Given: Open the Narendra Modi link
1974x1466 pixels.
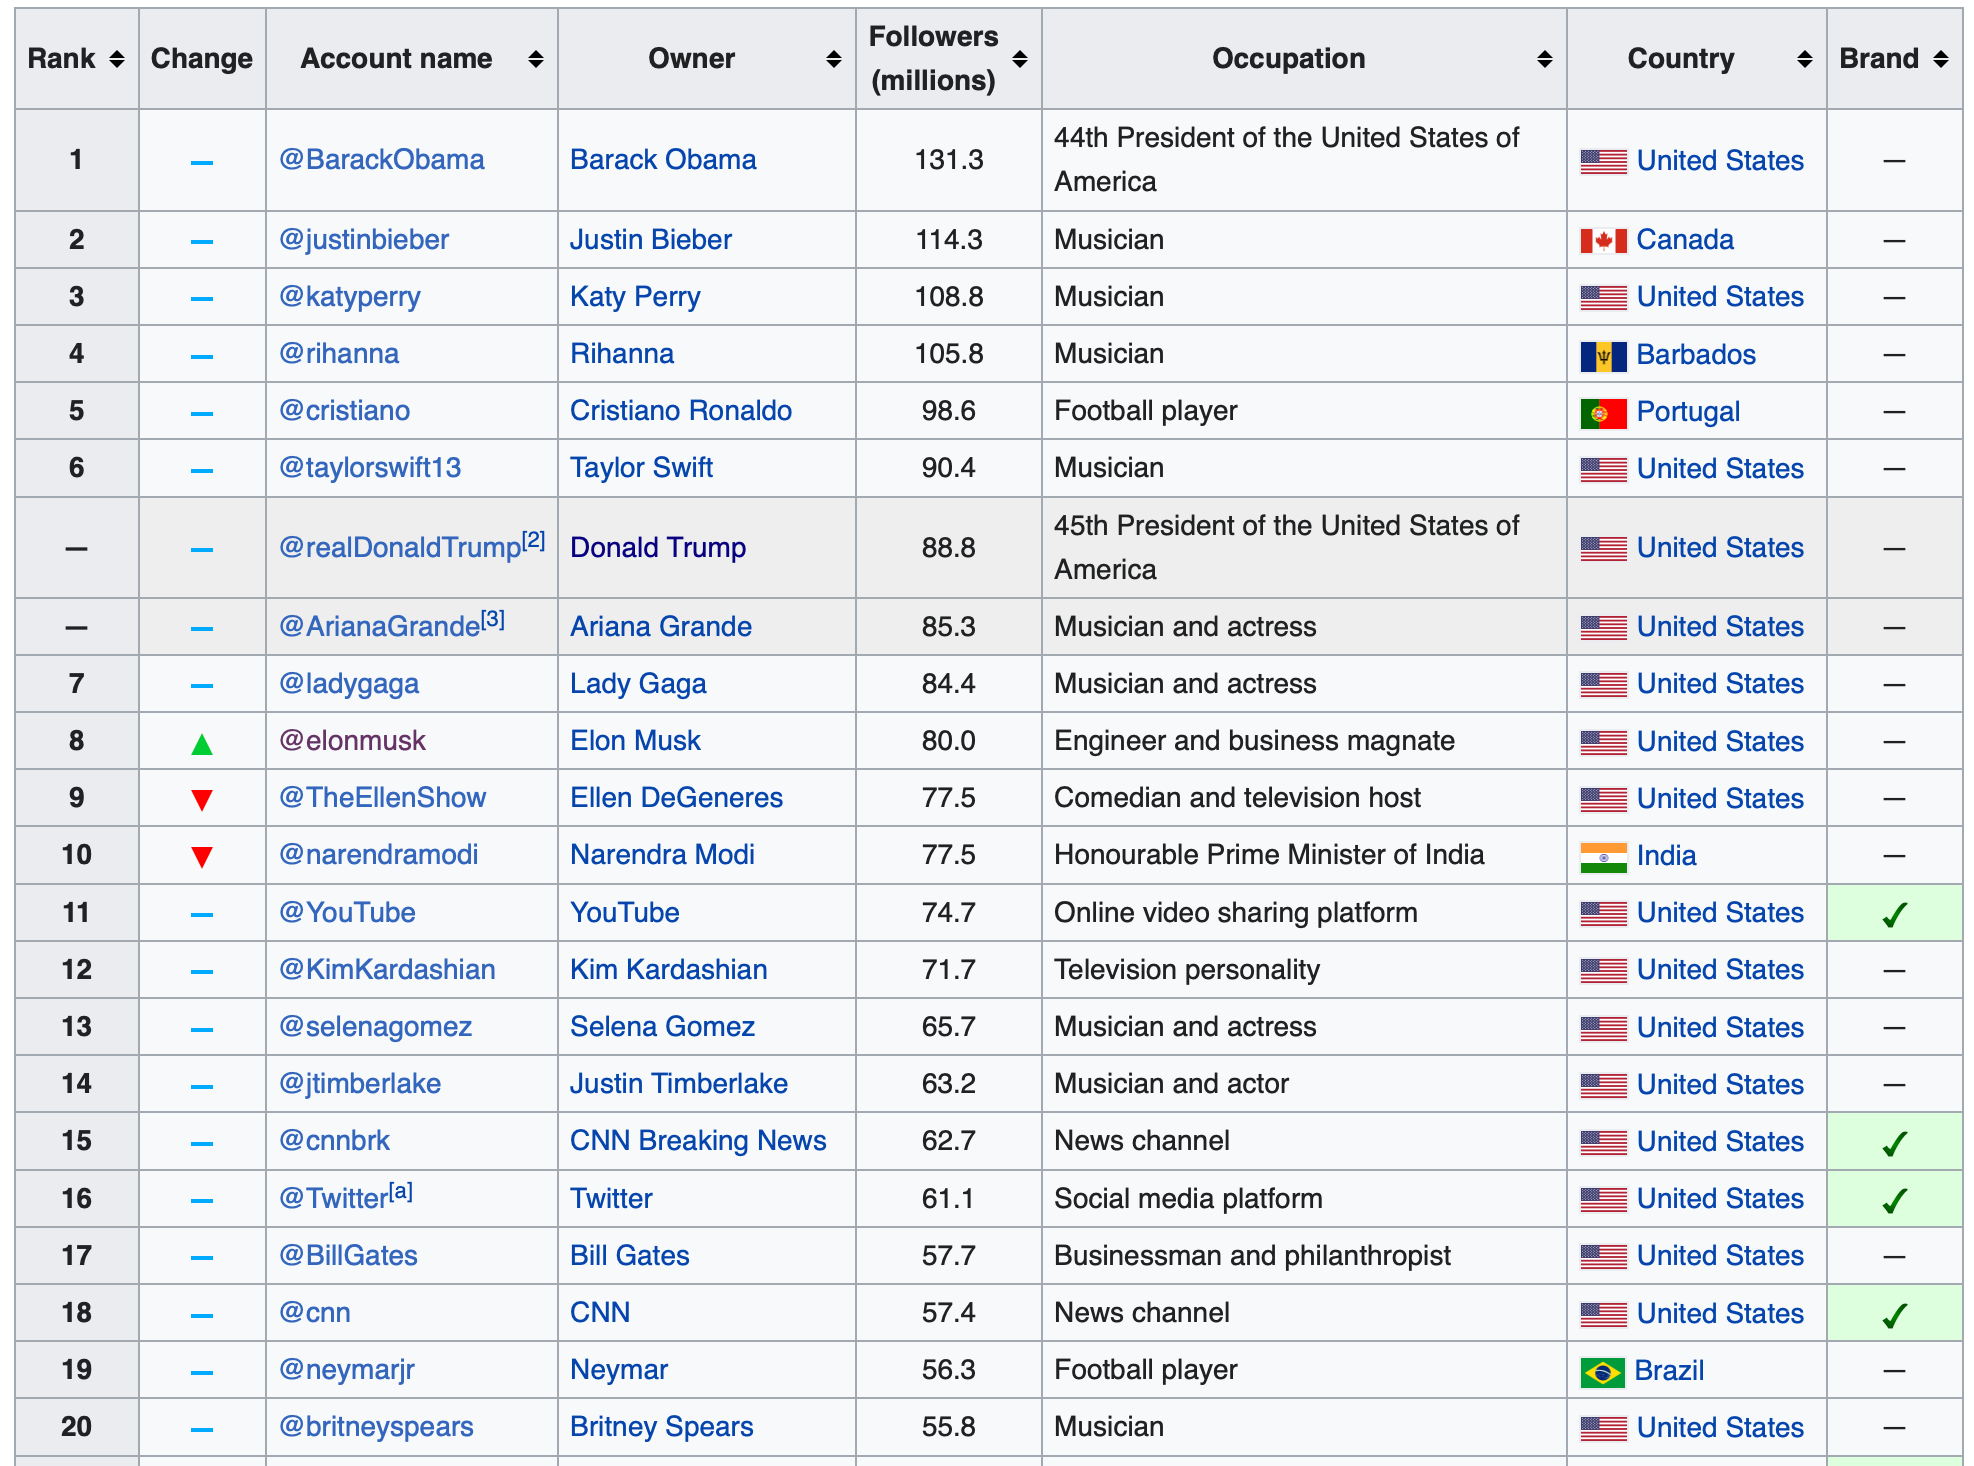Looking at the screenshot, I should pyautogui.click(x=662, y=855).
